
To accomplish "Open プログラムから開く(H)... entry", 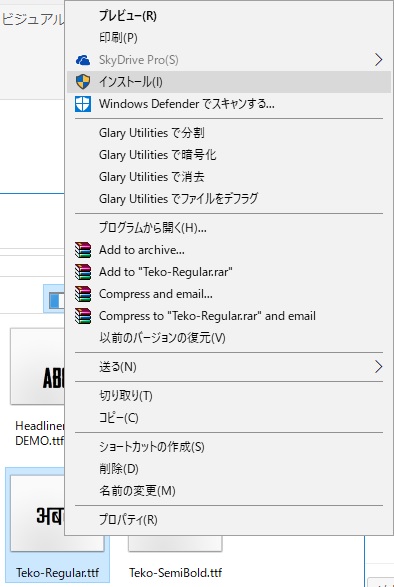I will point(229,228).
